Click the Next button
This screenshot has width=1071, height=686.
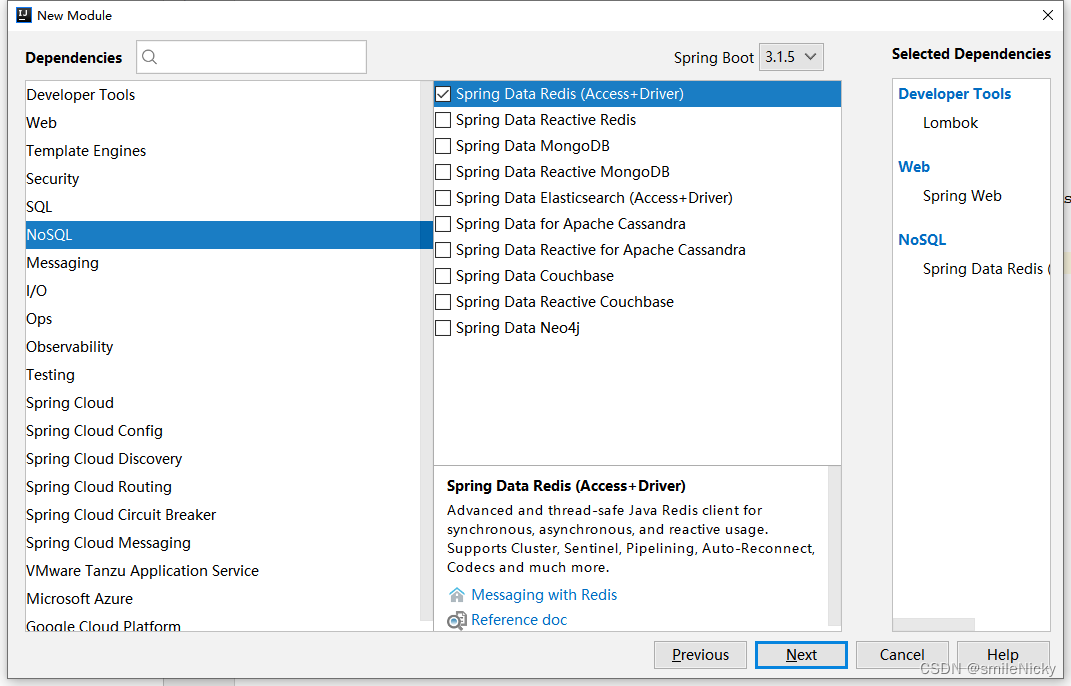click(x=801, y=655)
